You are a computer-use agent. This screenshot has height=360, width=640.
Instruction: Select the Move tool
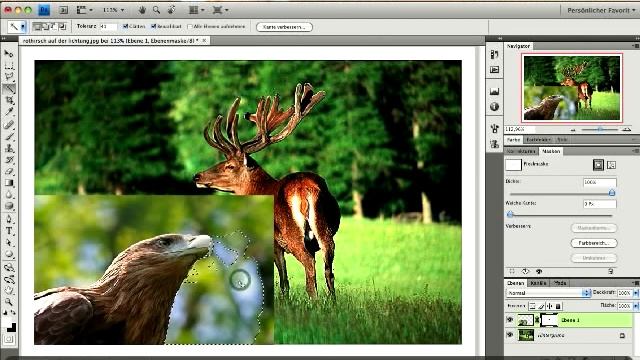click(9, 53)
